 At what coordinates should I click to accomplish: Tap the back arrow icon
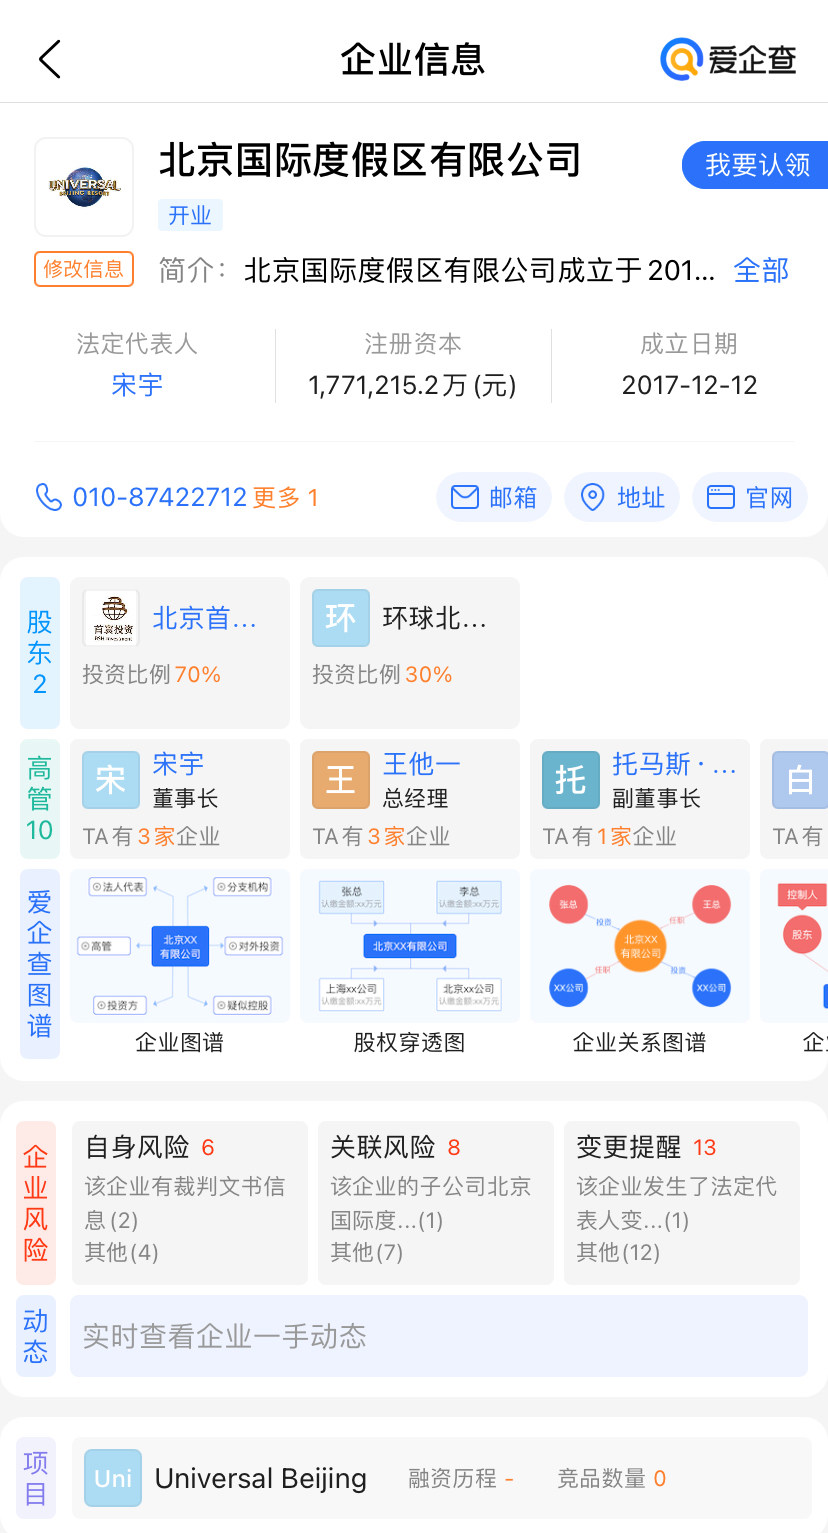click(x=50, y=60)
